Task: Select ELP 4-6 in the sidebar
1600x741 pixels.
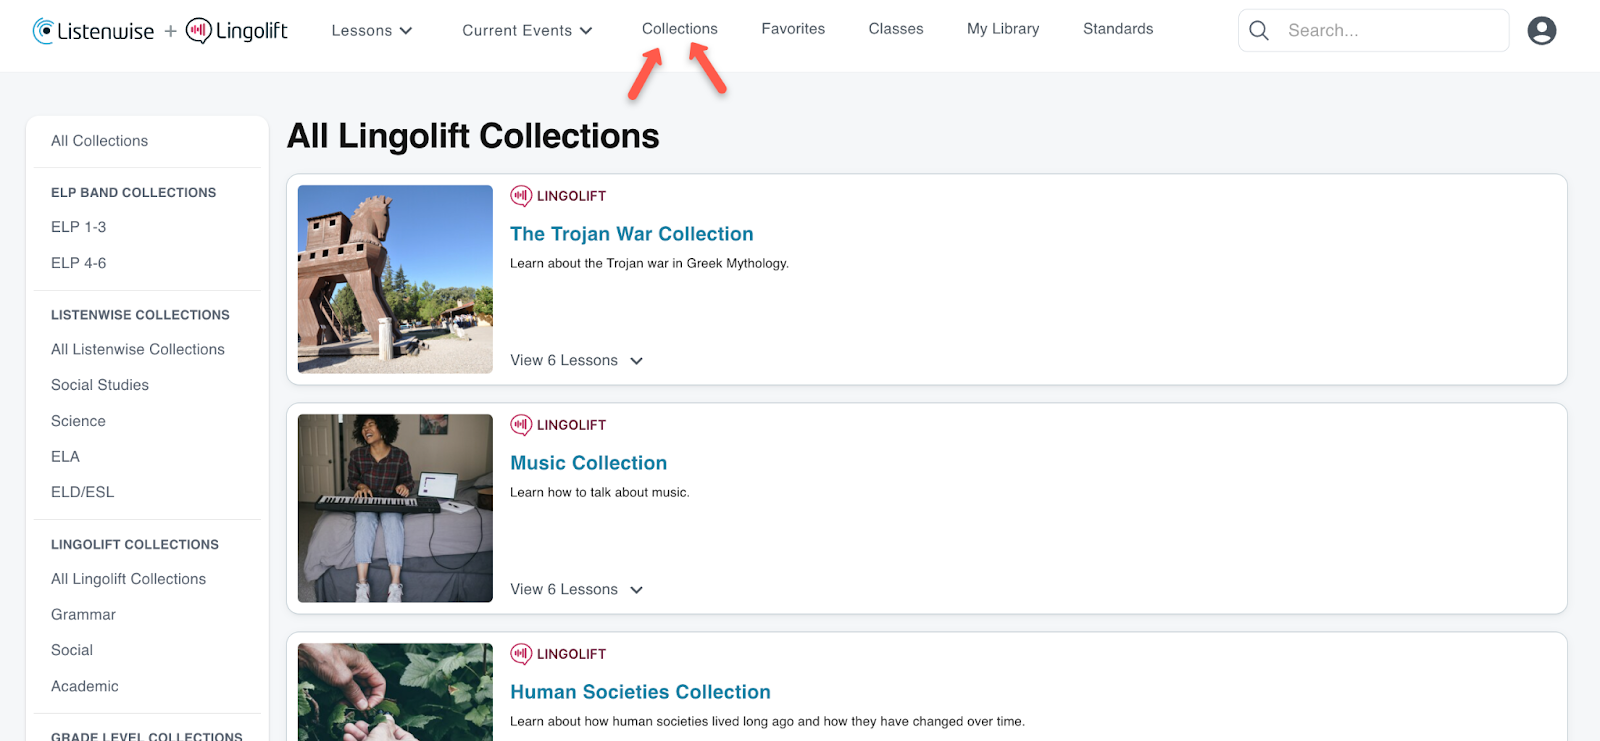Action: click(x=79, y=263)
